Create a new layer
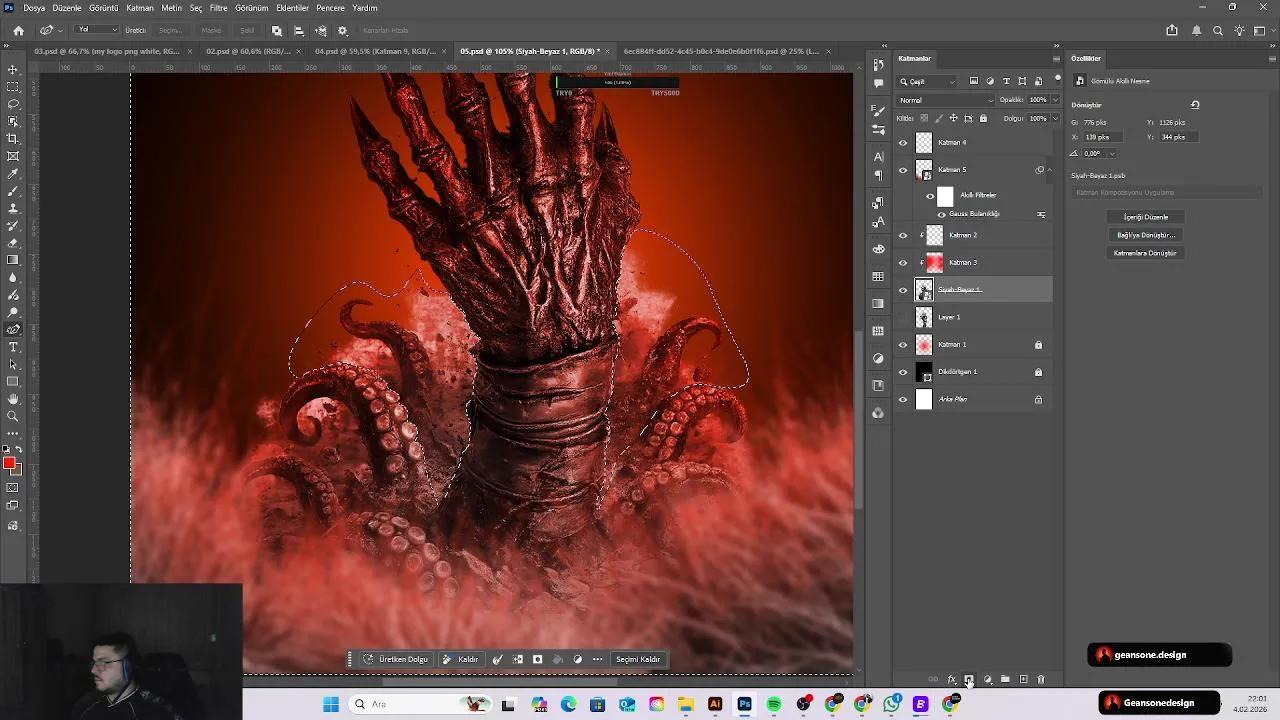Viewport: 1280px width, 720px height. click(1023, 680)
